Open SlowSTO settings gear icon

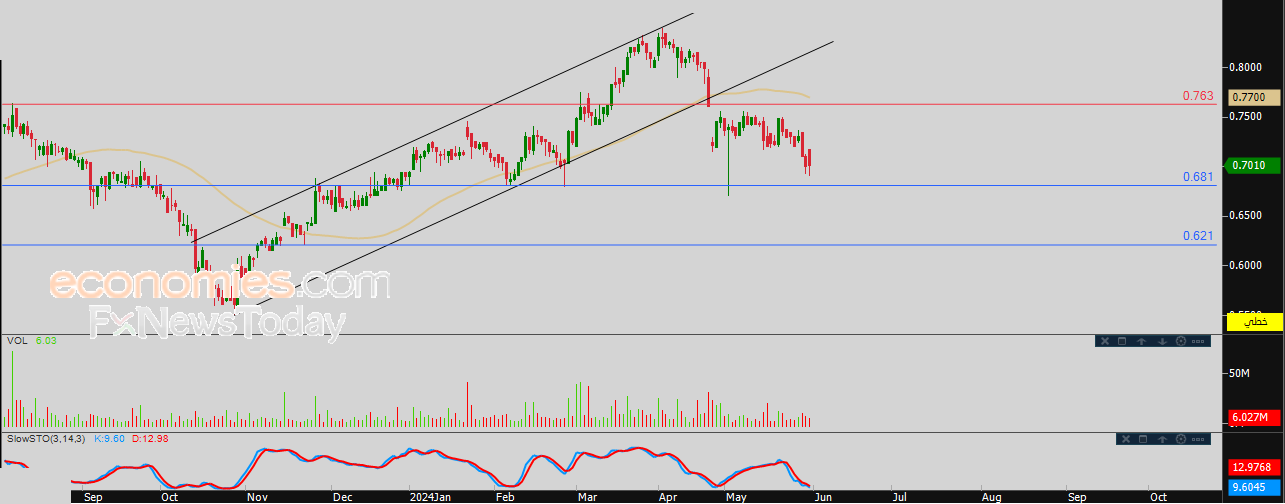[1181, 439]
